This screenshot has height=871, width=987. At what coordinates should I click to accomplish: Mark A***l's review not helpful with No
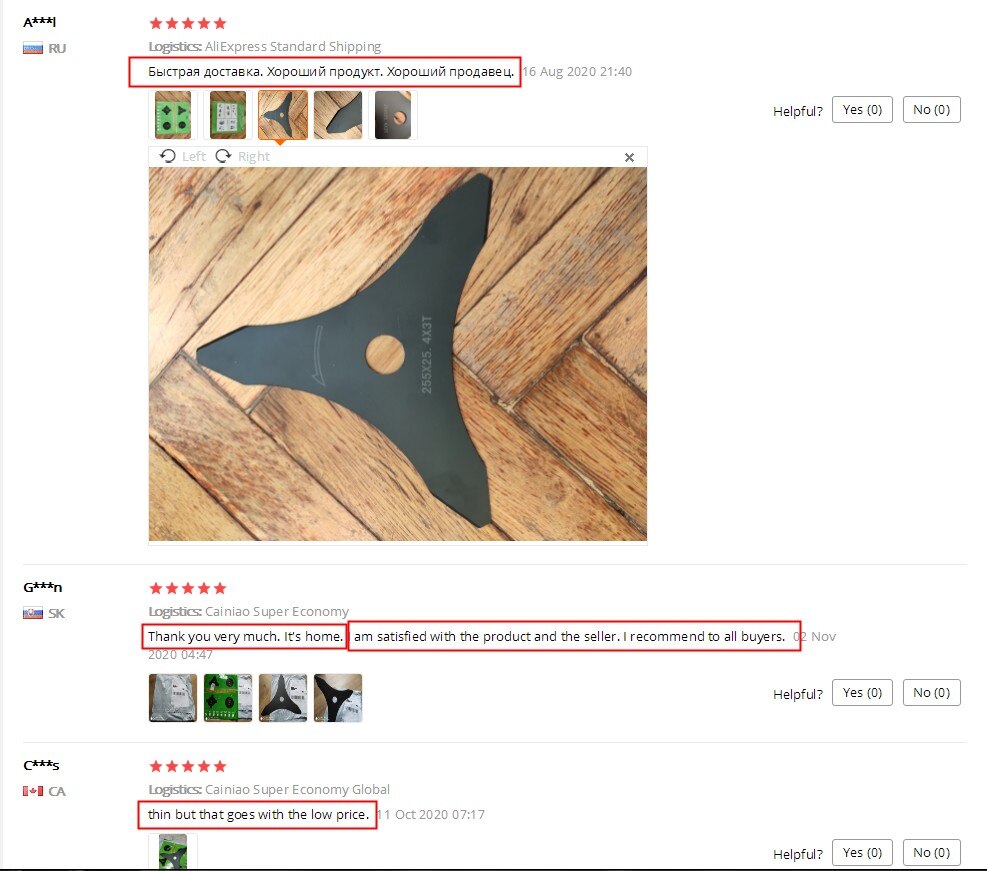[931, 110]
